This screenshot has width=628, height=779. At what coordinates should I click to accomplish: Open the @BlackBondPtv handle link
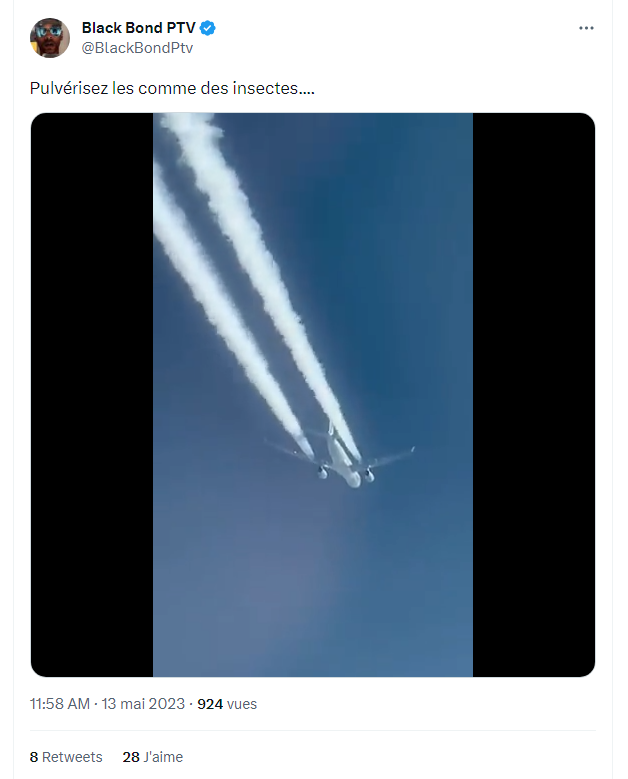pyautogui.click(x=137, y=47)
